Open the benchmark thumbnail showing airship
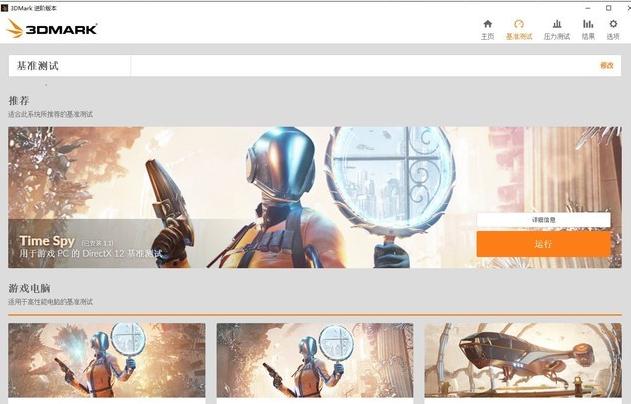Image resolution: width=631 pixels, height=404 pixels. point(523,360)
